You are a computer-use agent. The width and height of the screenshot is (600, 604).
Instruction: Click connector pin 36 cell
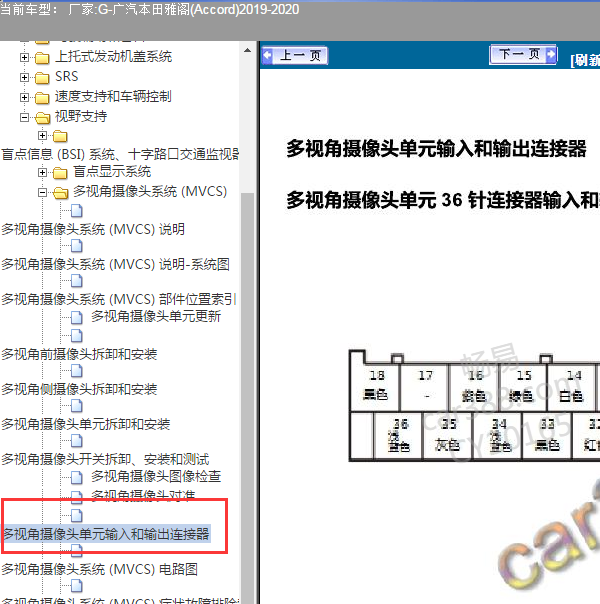tap(398, 436)
